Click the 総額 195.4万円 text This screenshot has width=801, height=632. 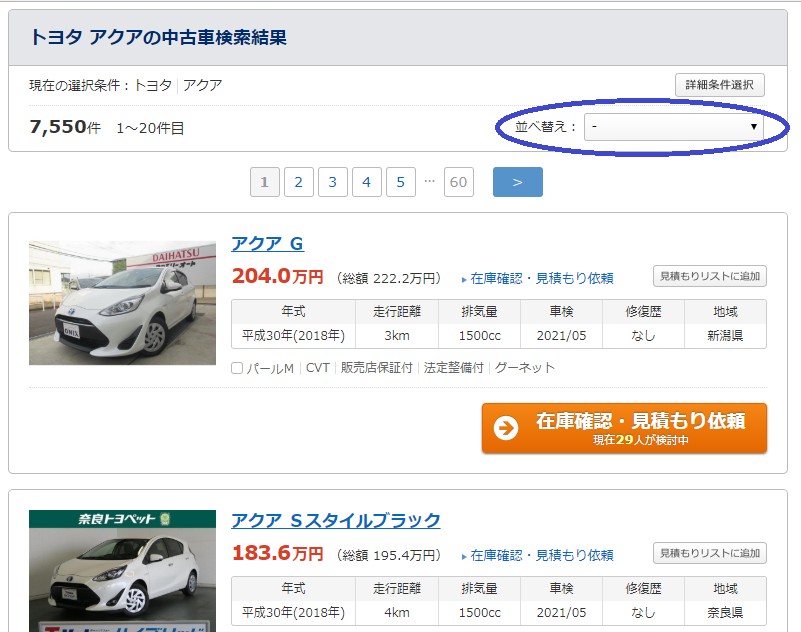(x=388, y=555)
